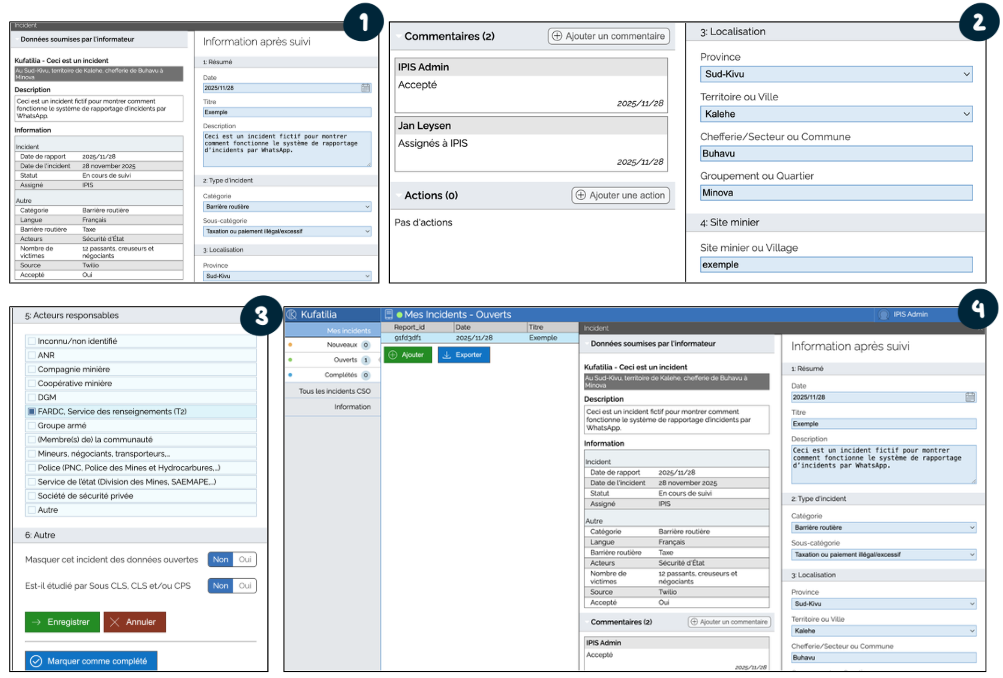Viewport: 1003px width, 678px height.
Task: Click checkmark icon on Marquer comme complété
Action: pyautogui.click(x=36, y=661)
